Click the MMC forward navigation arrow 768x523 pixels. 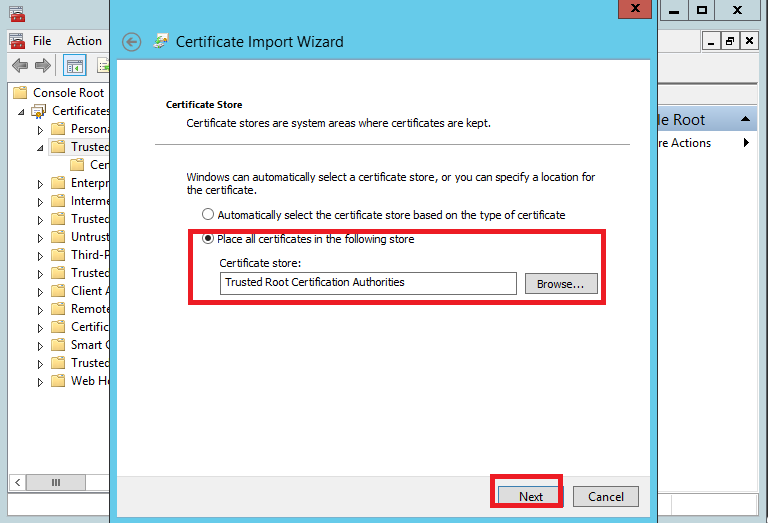(43, 66)
